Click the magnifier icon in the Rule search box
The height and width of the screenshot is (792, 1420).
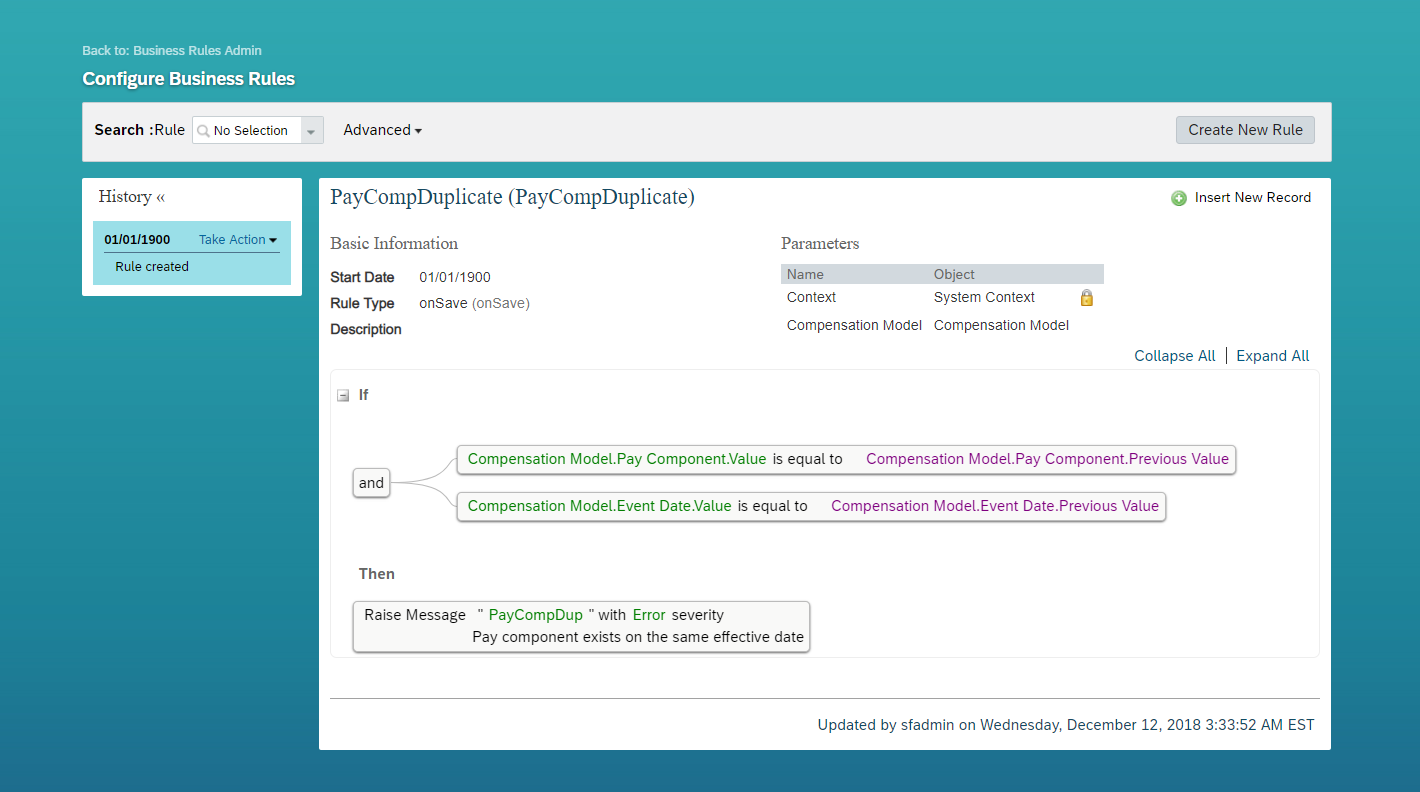pos(203,130)
